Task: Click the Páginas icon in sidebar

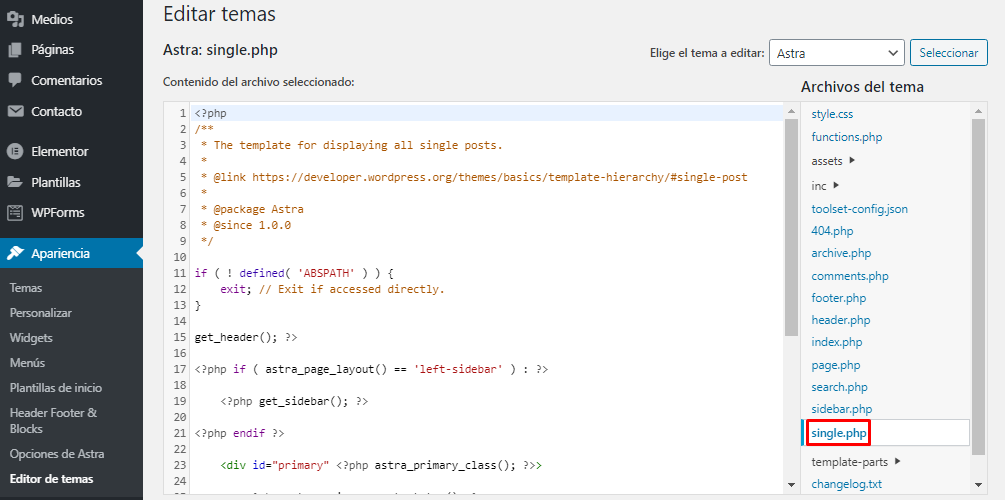Action: click(15, 50)
